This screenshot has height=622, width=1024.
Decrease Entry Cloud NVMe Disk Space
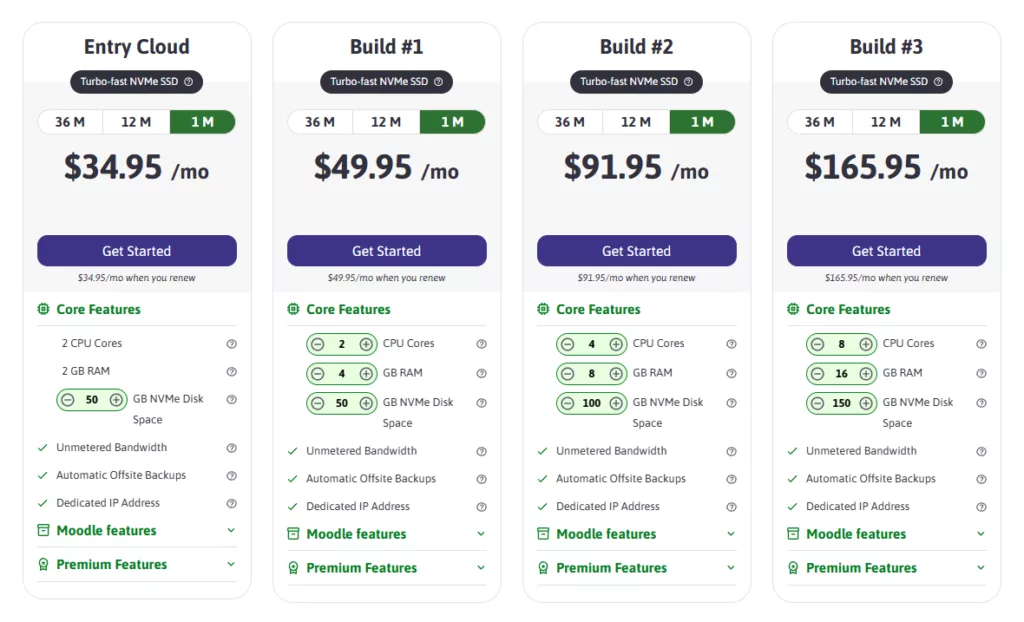click(x=67, y=400)
